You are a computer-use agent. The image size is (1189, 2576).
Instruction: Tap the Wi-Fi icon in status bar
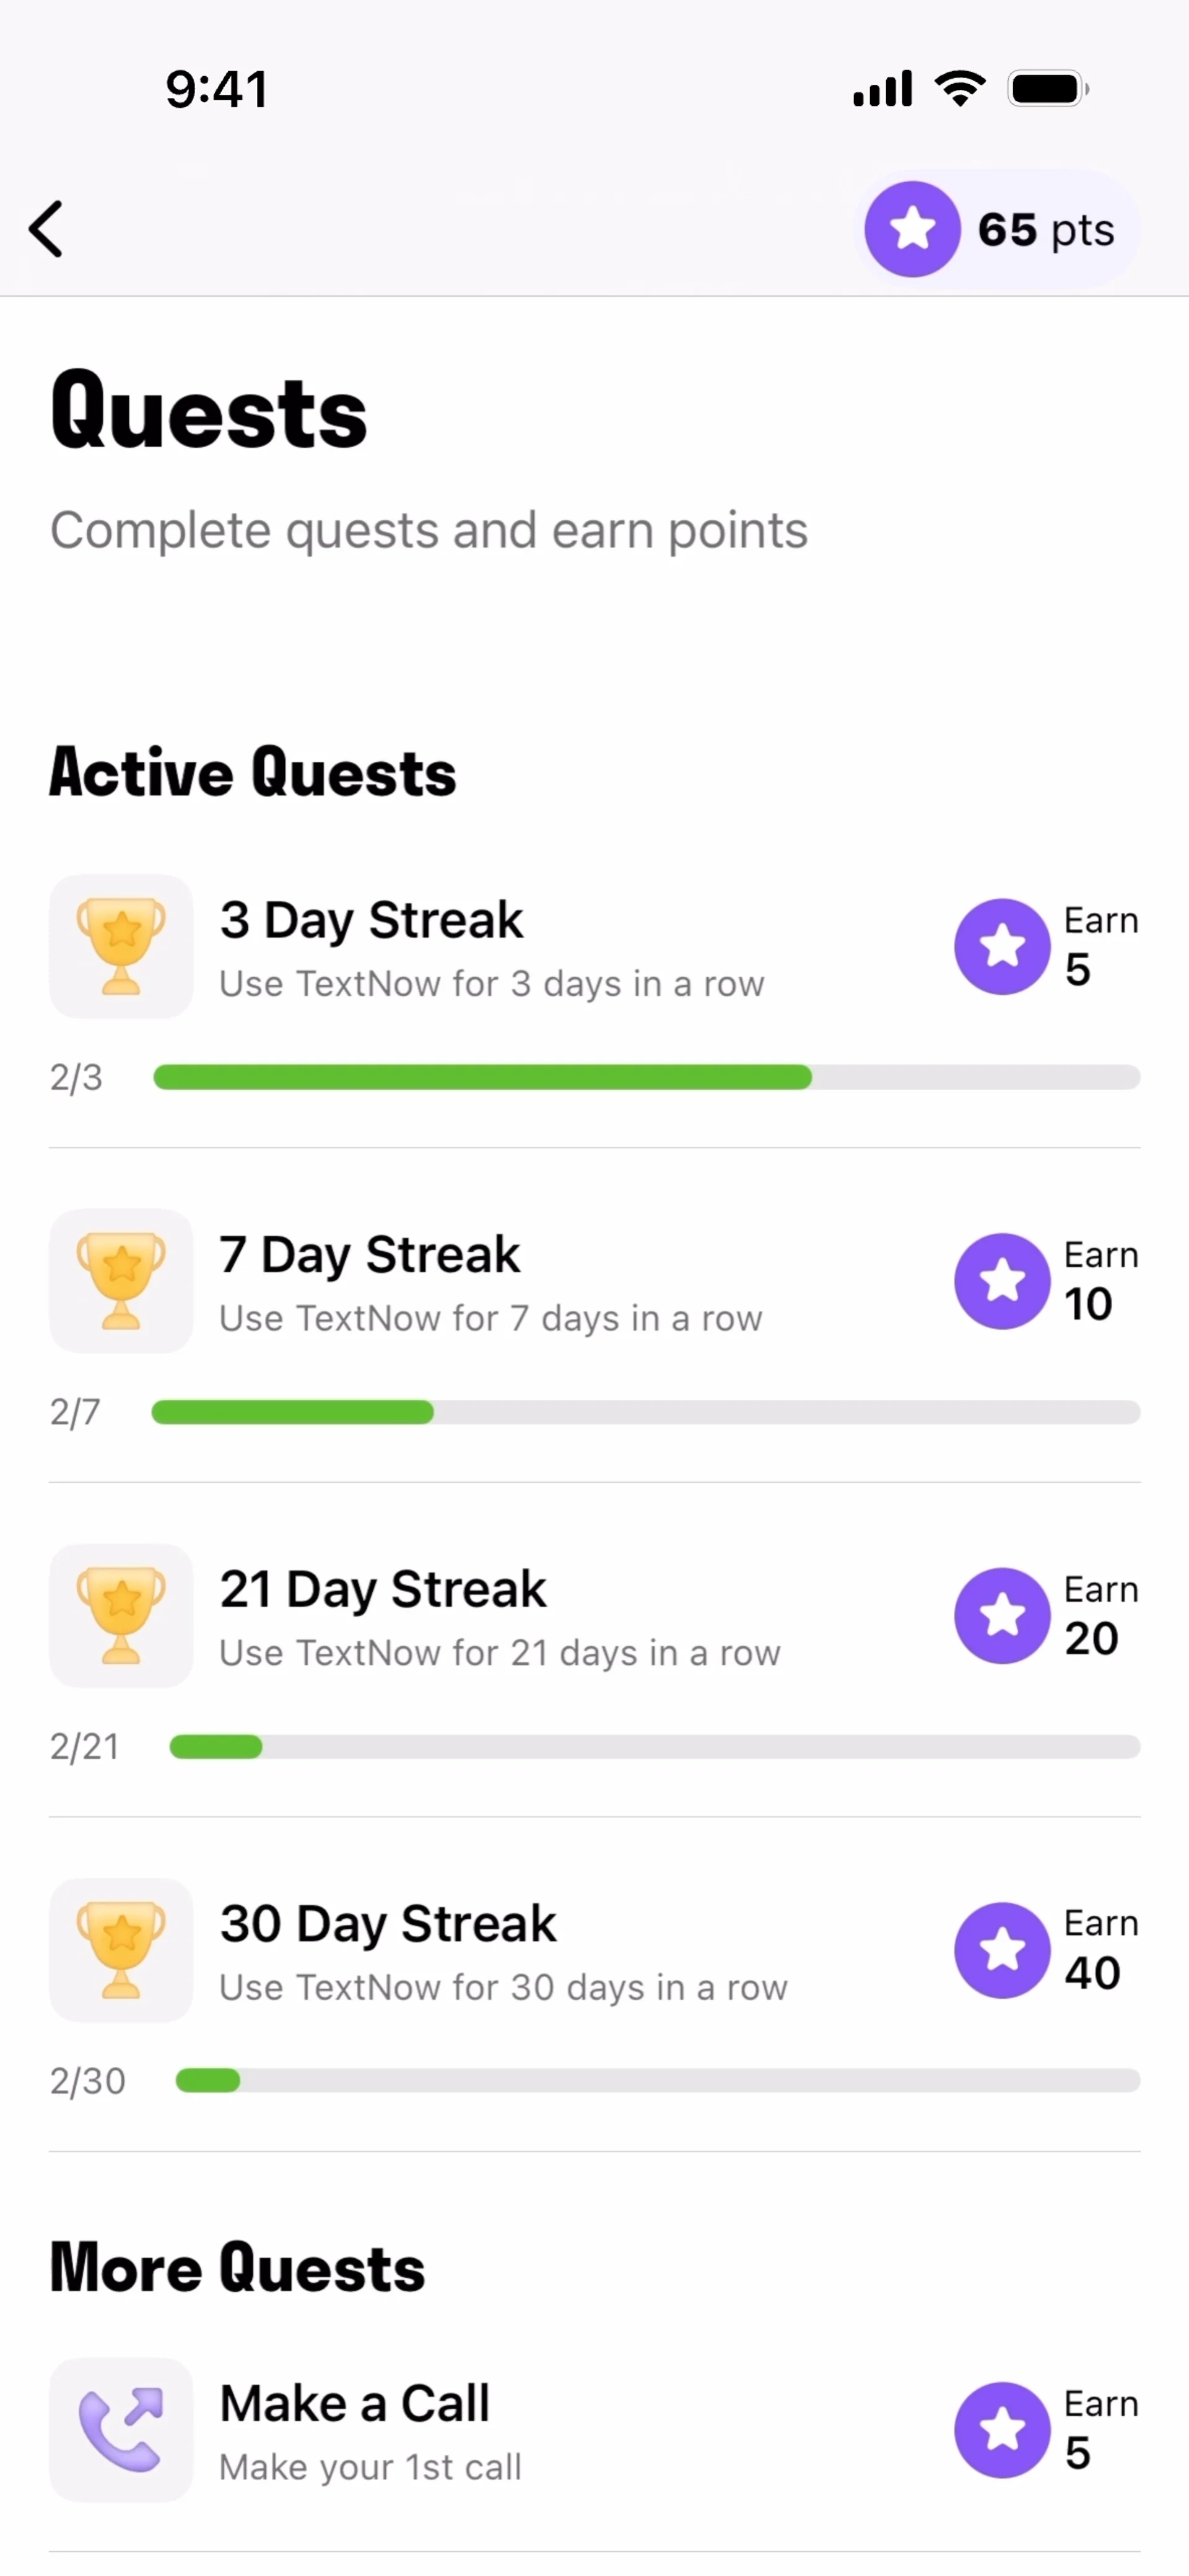tap(960, 89)
